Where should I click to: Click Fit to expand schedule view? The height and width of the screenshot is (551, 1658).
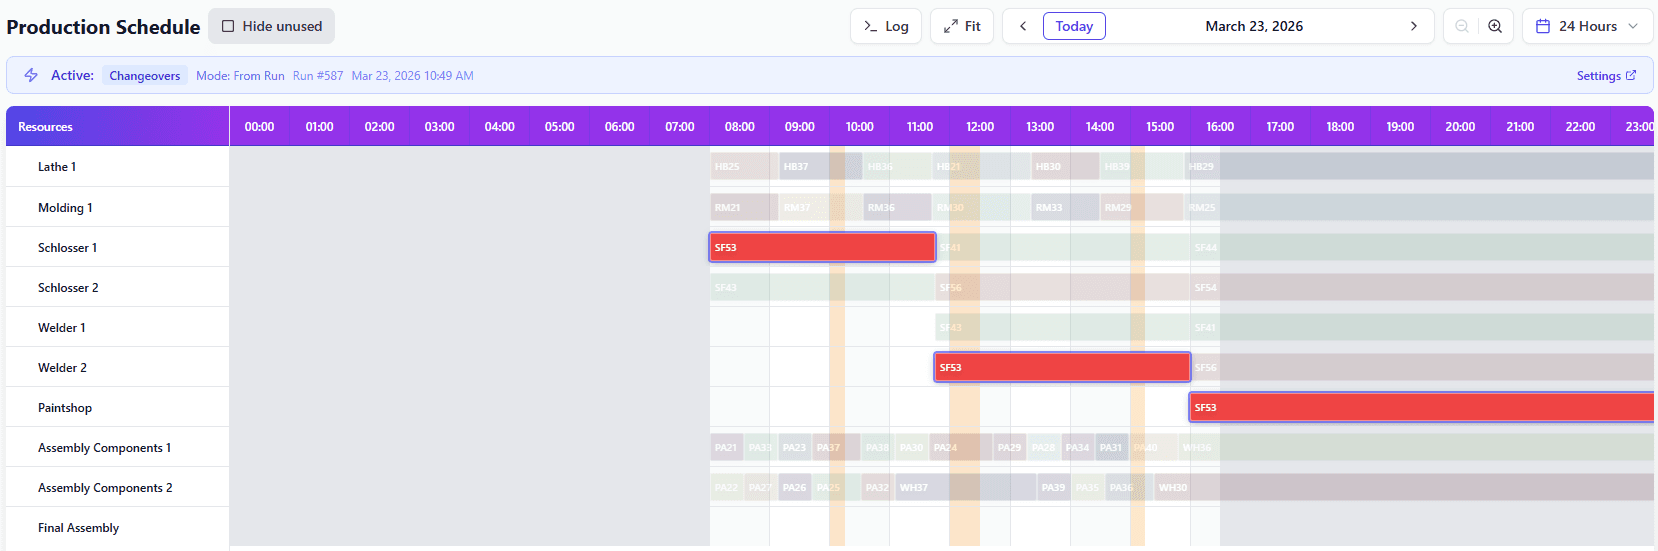[x=962, y=26]
